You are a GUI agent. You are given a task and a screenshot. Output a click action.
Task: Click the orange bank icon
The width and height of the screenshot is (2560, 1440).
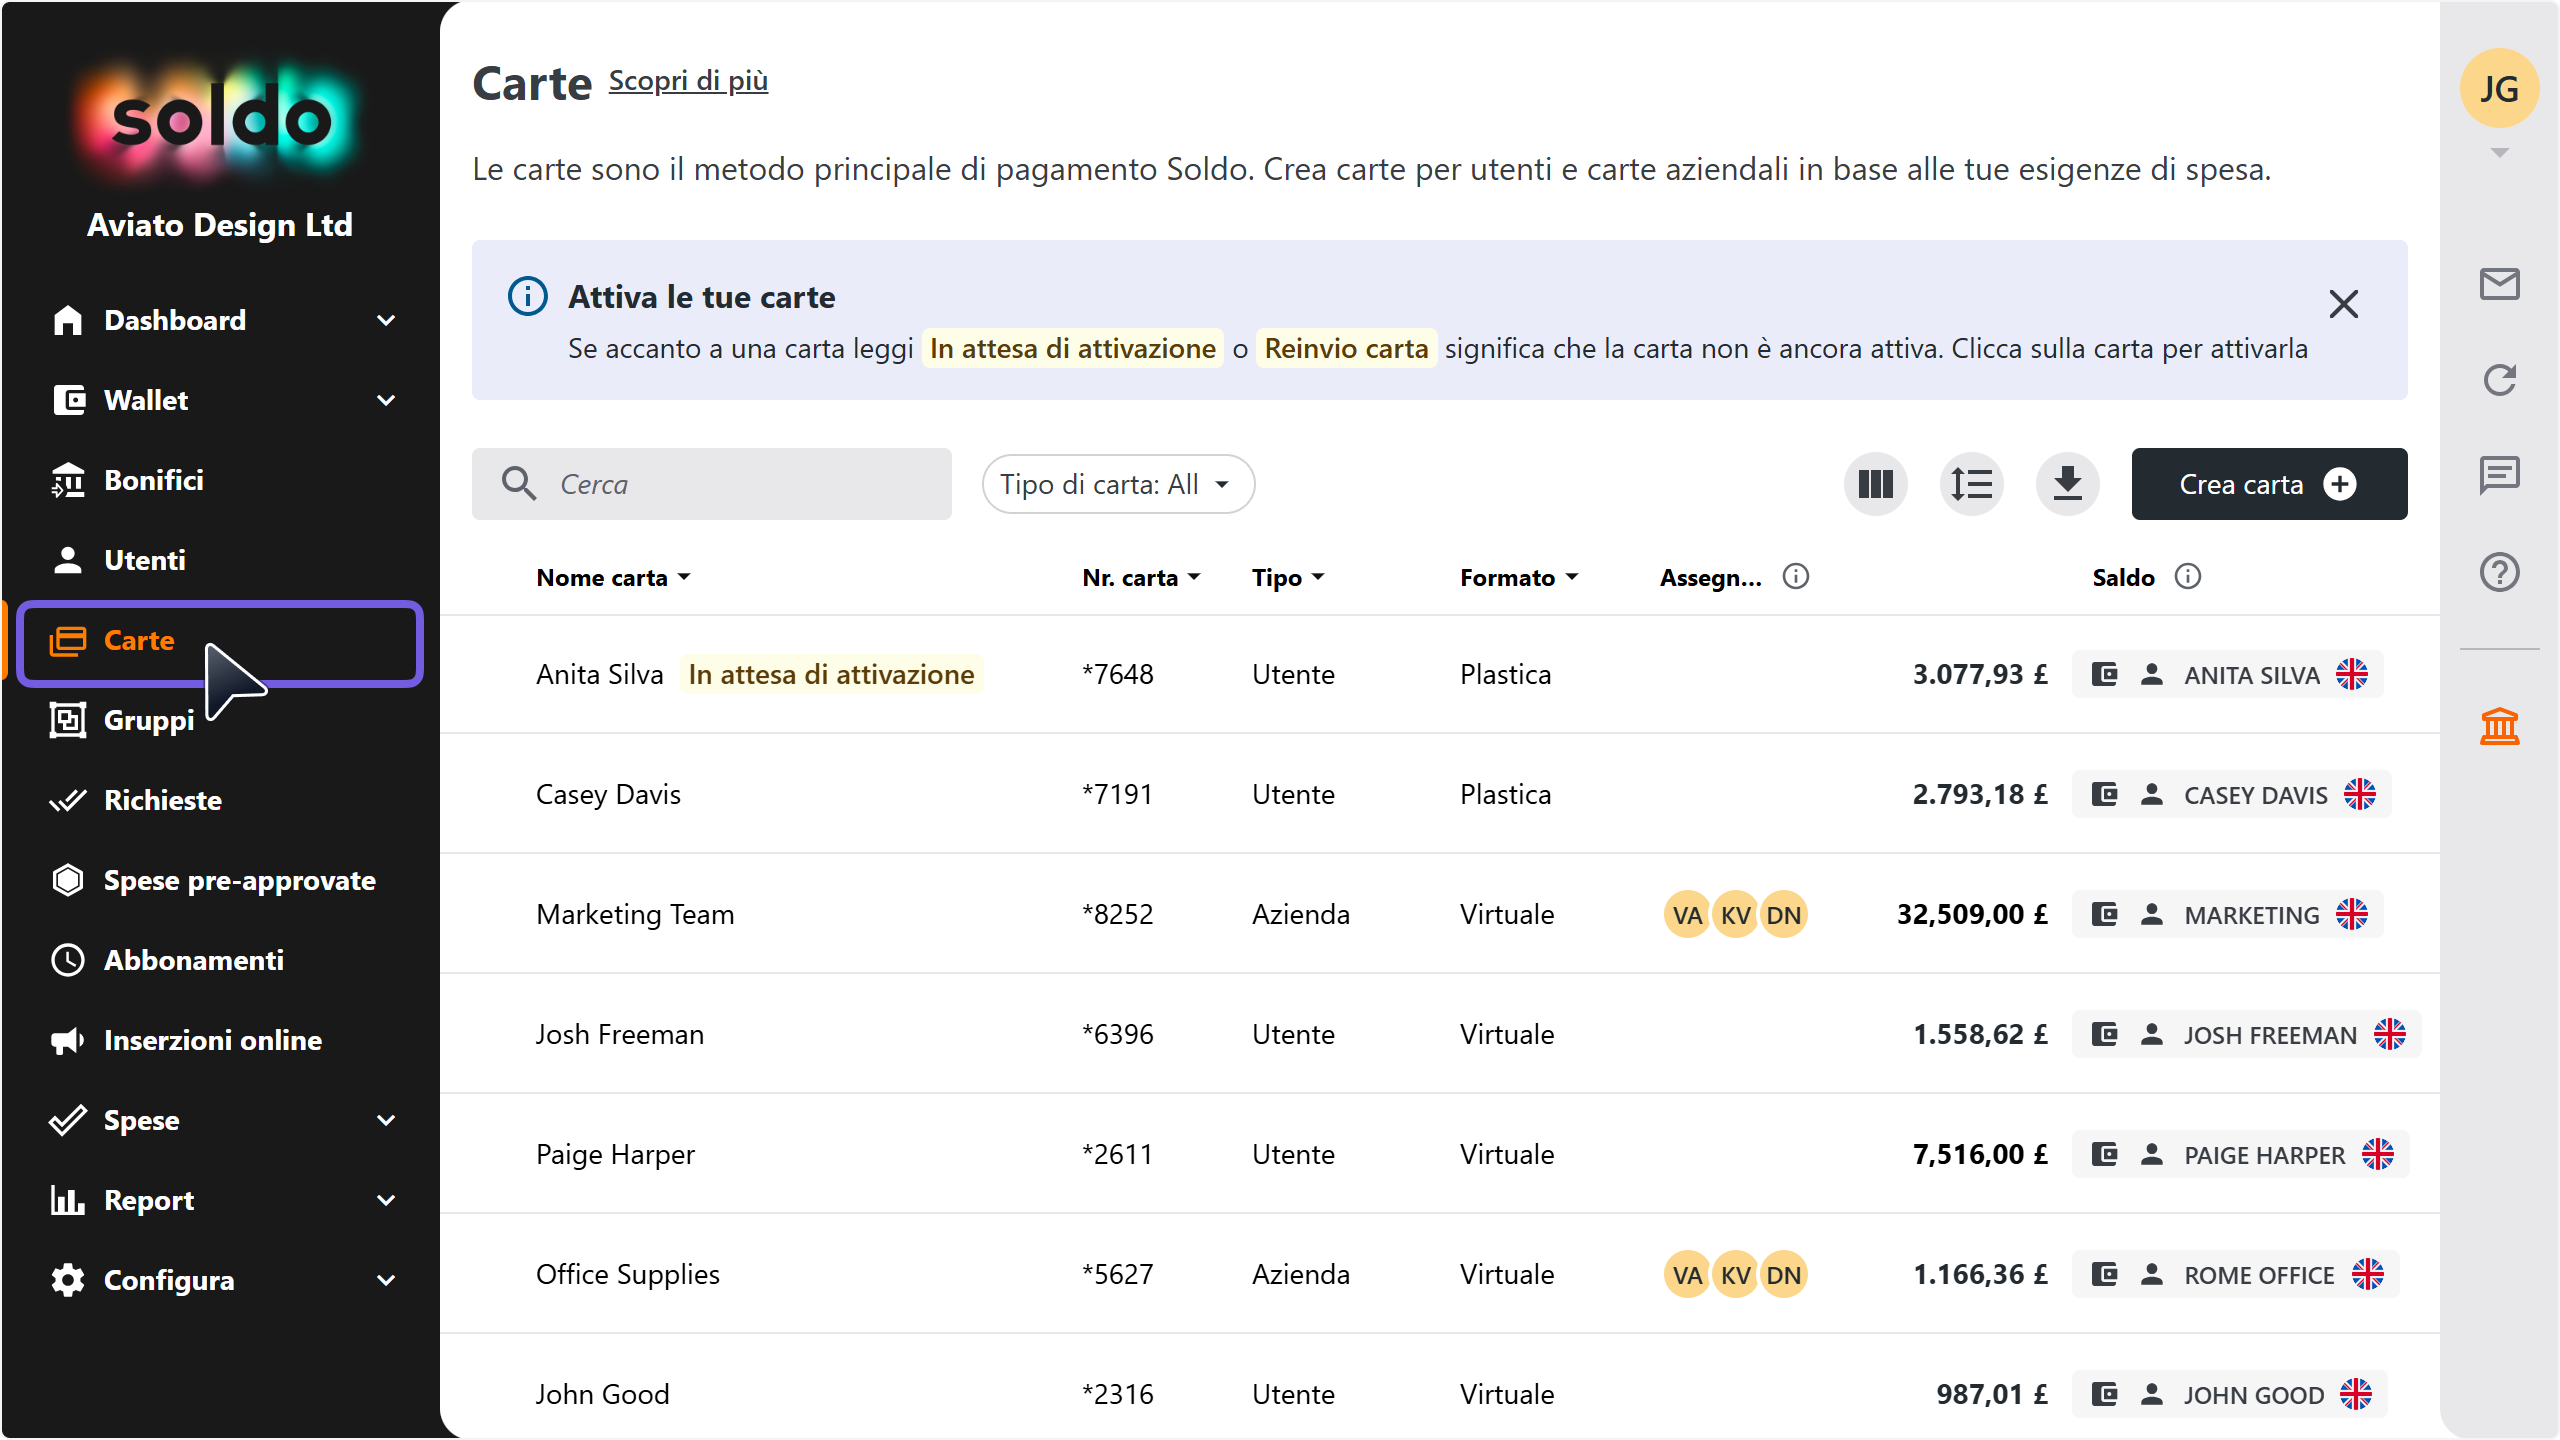pyautogui.click(x=2499, y=726)
